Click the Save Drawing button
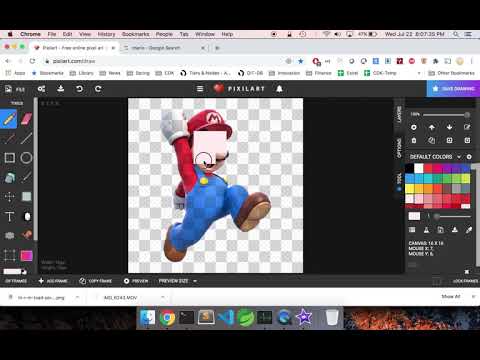Image resolution: width=480 pixels, height=360 pixels. (x=453, y=89)
